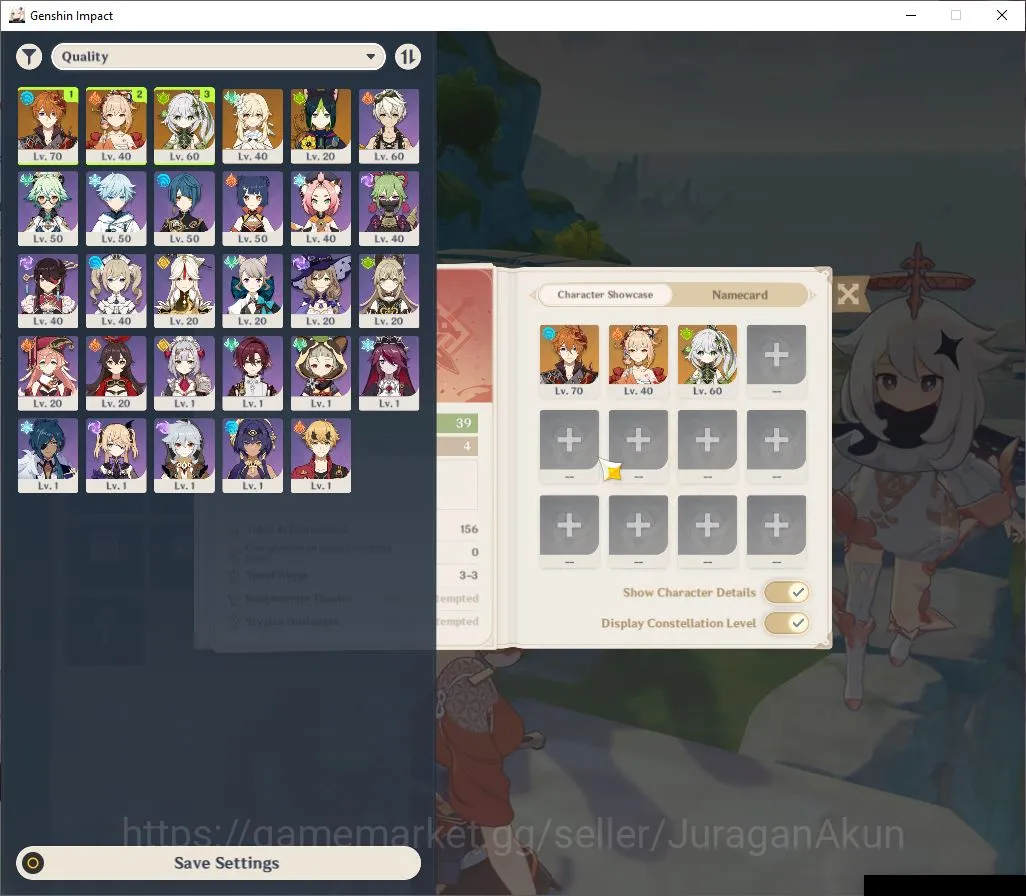Select Lisa Lv. 20 portrait
The width and height of the screenshot is (1026, 896).
pyautogui.click(x=321, y=291)
